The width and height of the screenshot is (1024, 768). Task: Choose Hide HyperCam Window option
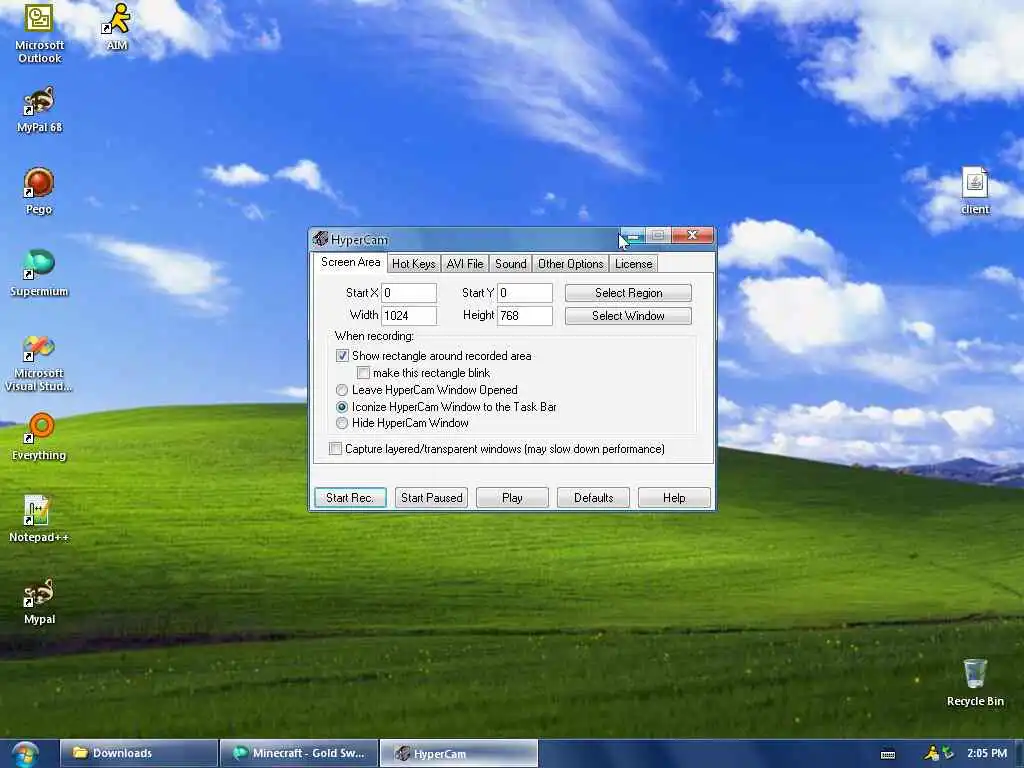click(x=342, y=423)
